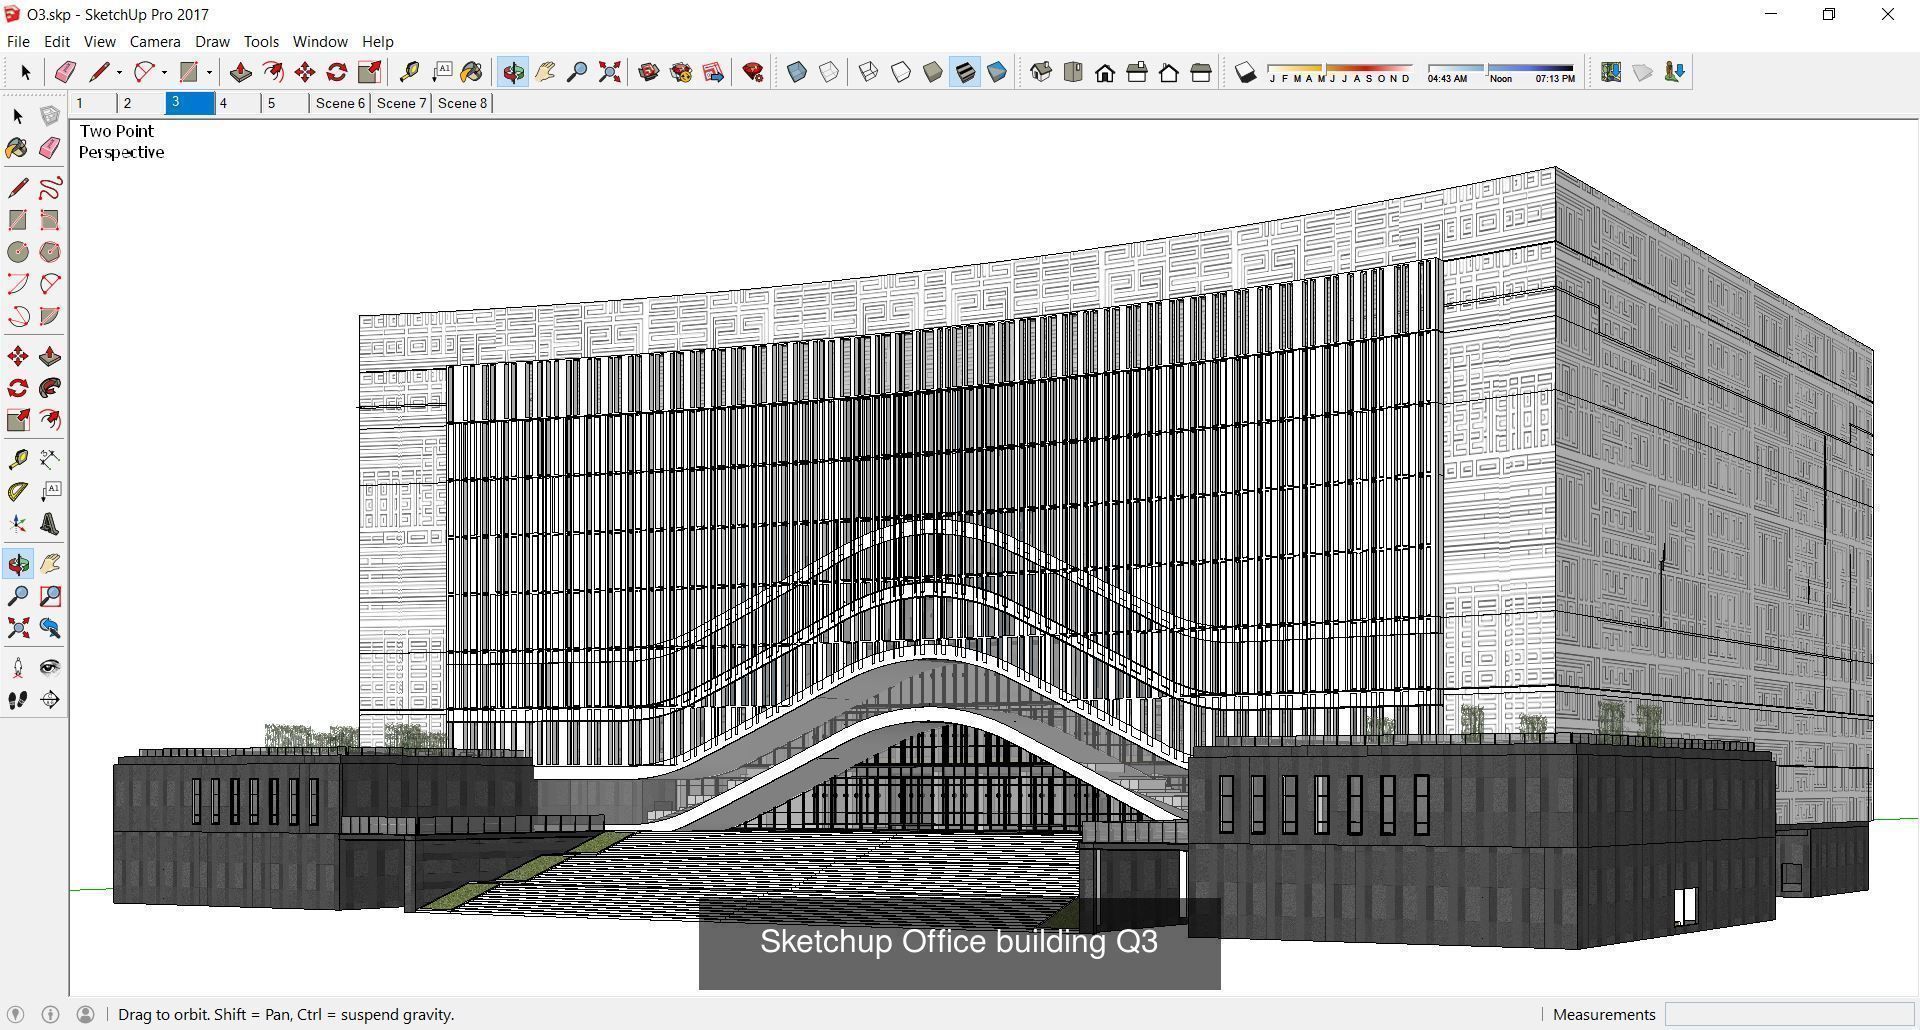Activate the Look Around eye tool
Screen dimensions: 1920x1030
50,668
